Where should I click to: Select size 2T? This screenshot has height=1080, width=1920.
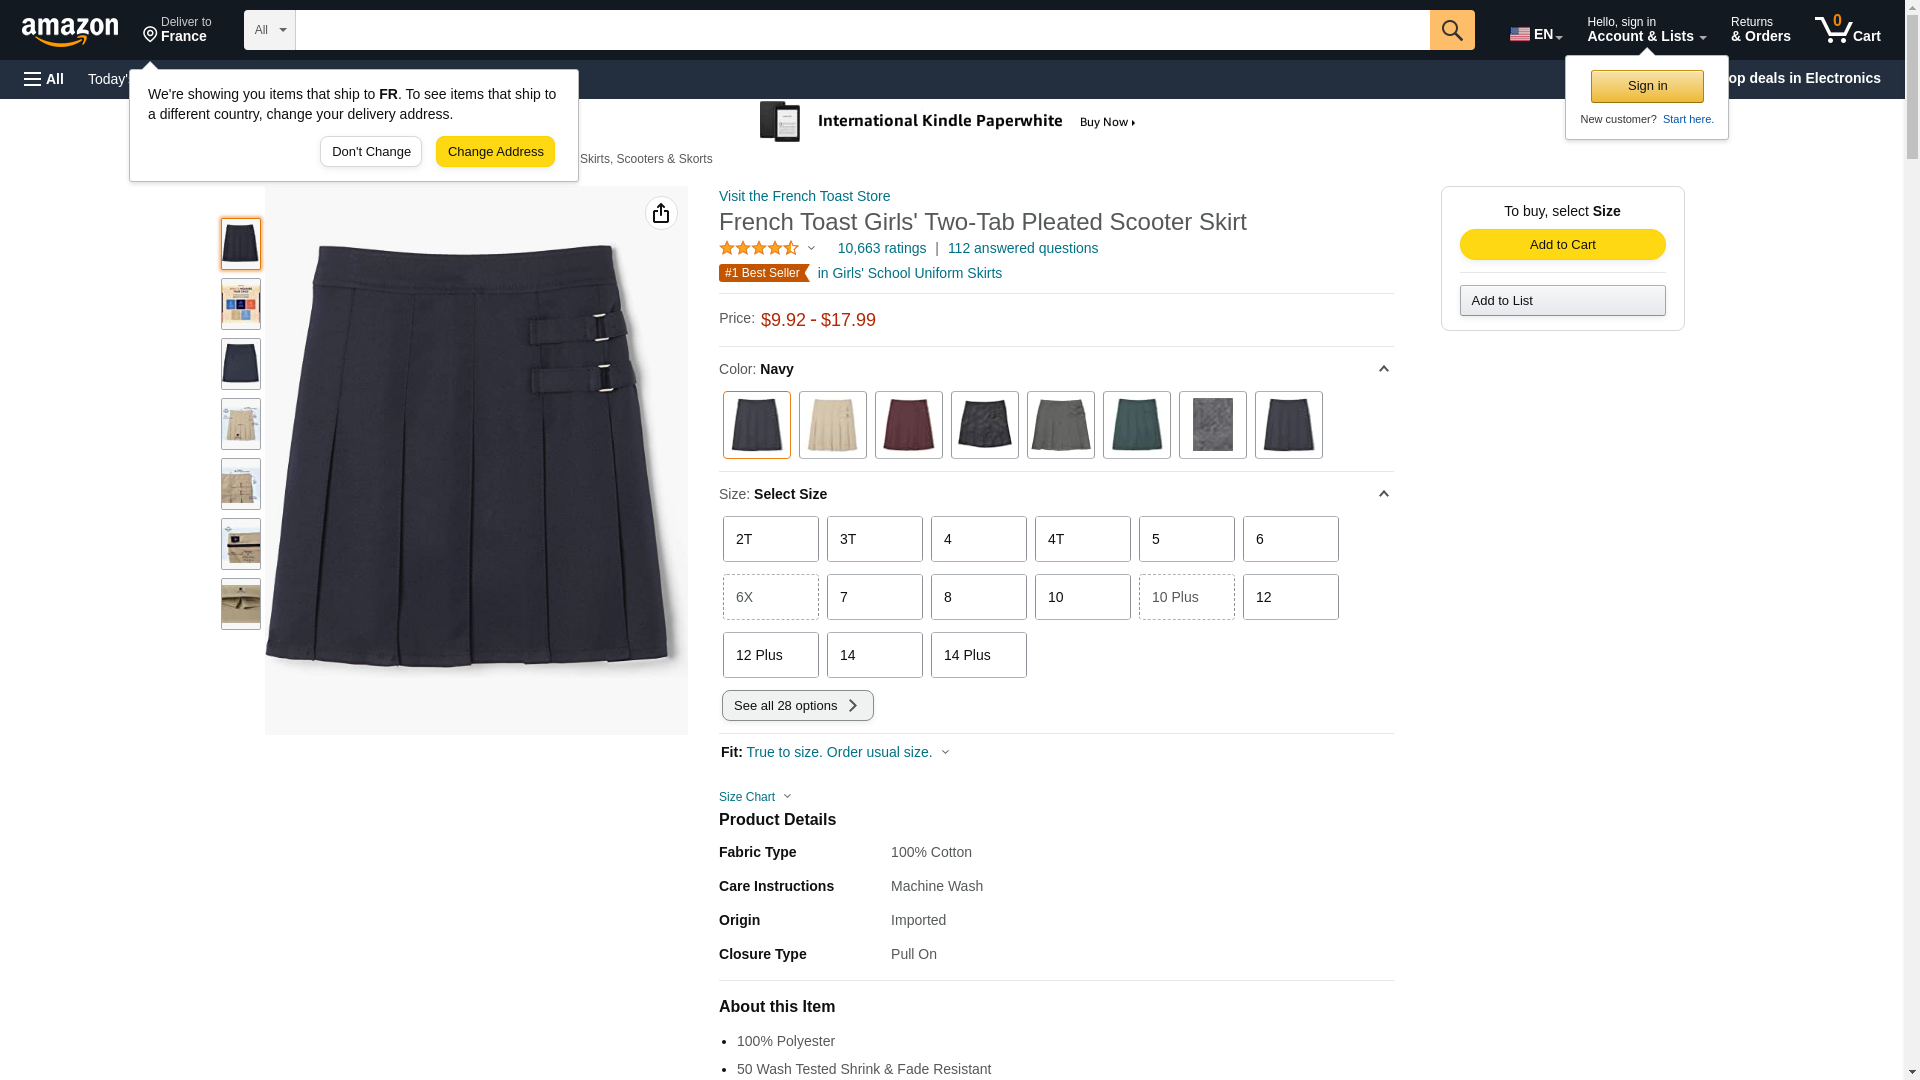point(771,539)
